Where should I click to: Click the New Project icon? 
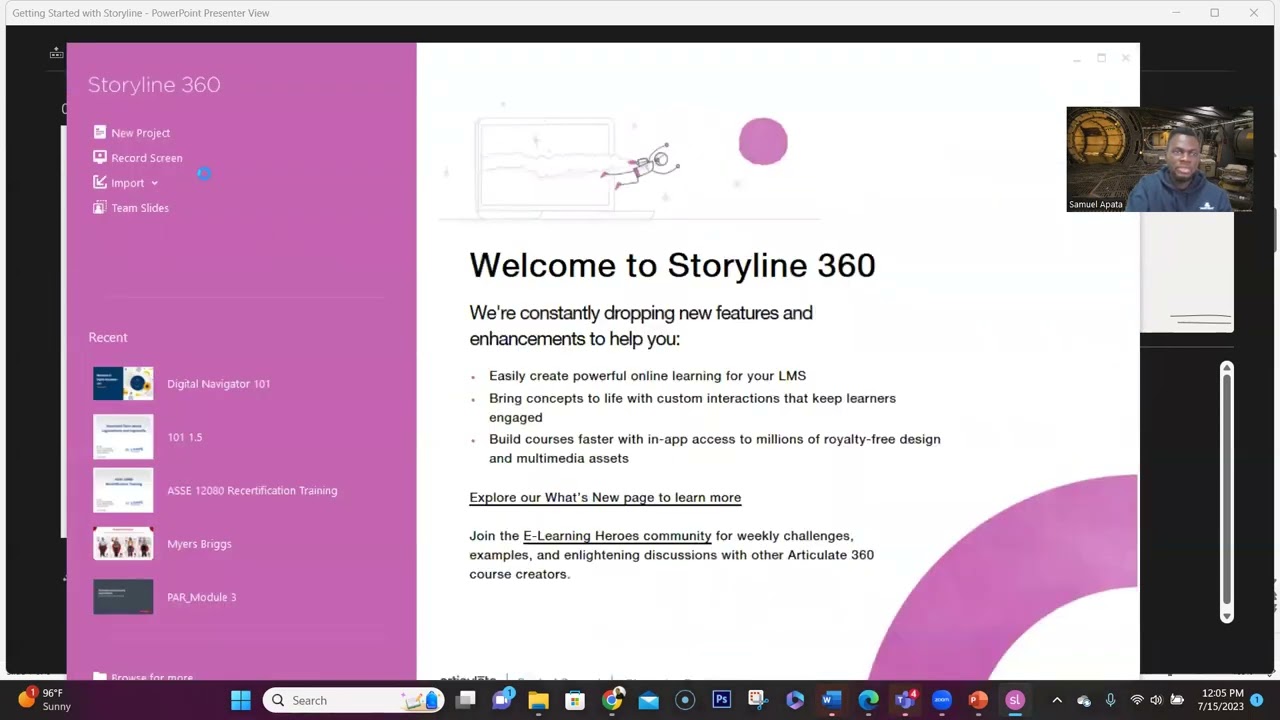99,132
